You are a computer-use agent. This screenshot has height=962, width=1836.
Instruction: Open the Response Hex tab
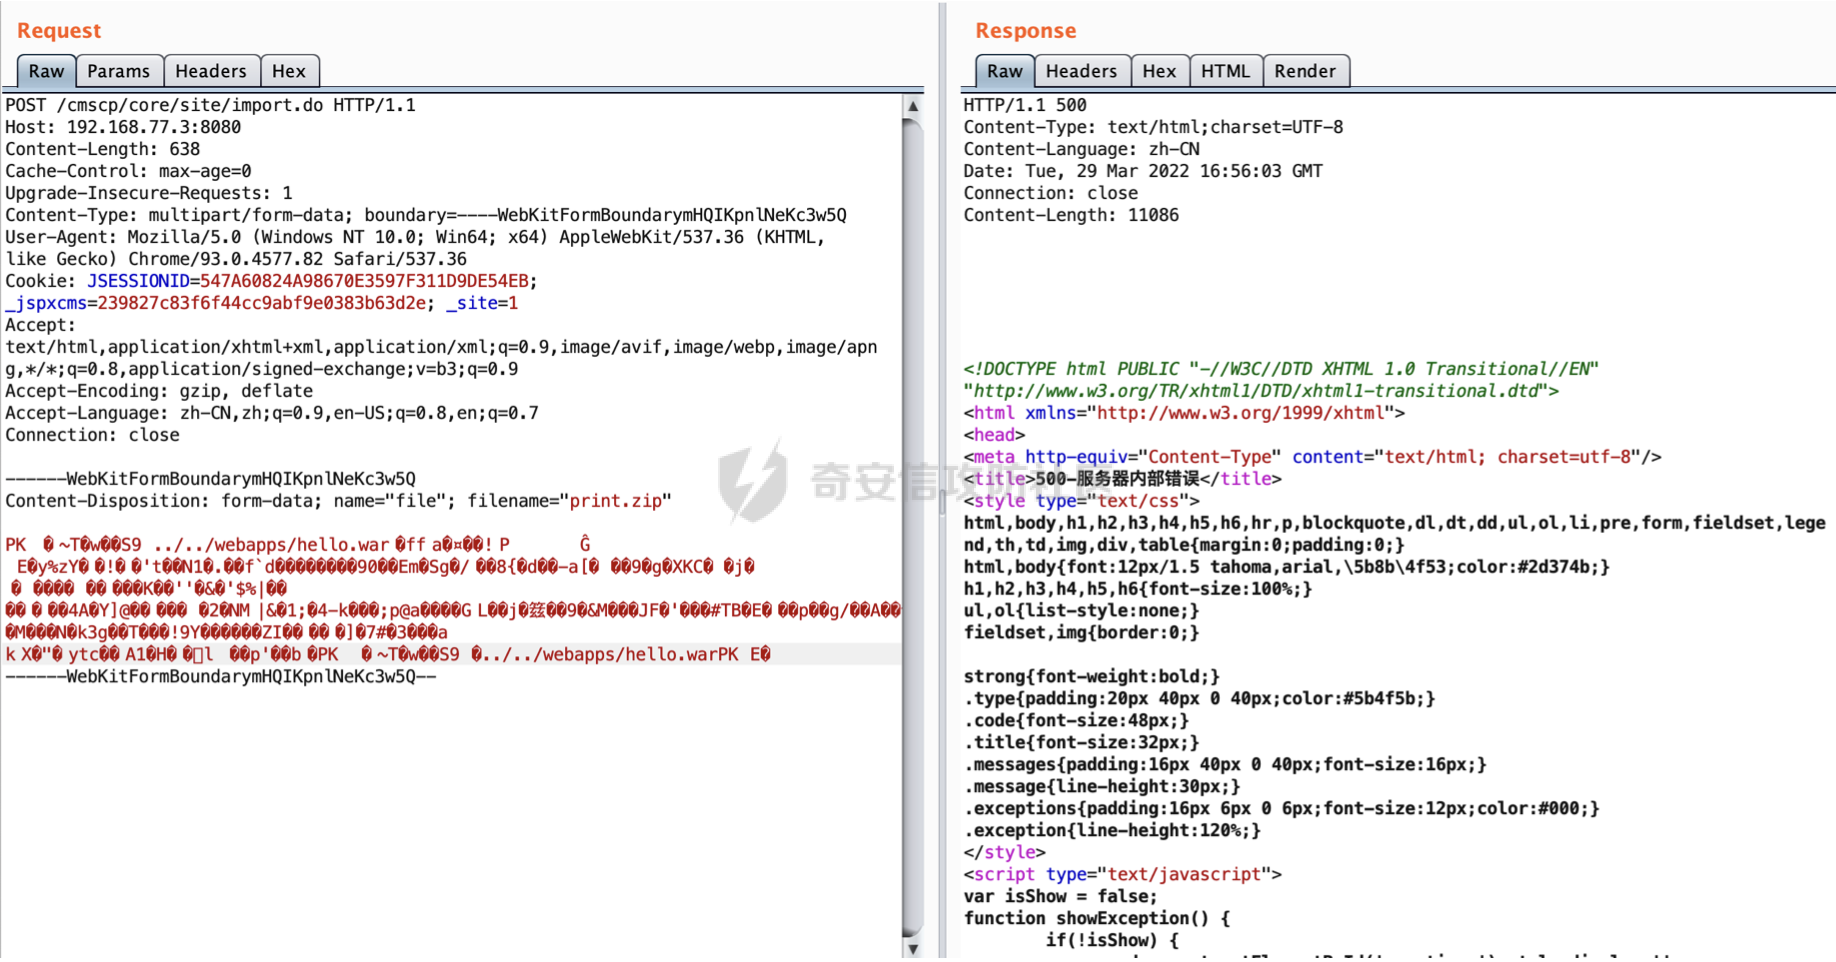coord(1160,71)
